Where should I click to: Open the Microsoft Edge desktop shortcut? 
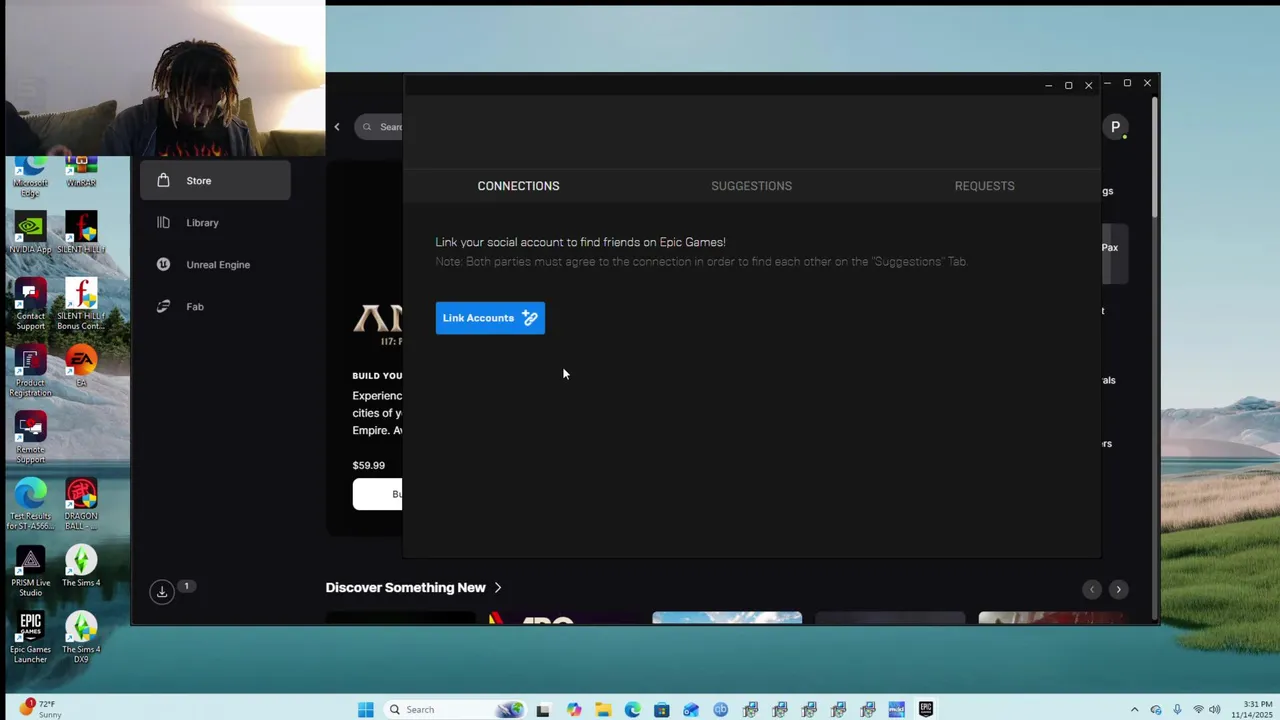(x=30, y=177)
